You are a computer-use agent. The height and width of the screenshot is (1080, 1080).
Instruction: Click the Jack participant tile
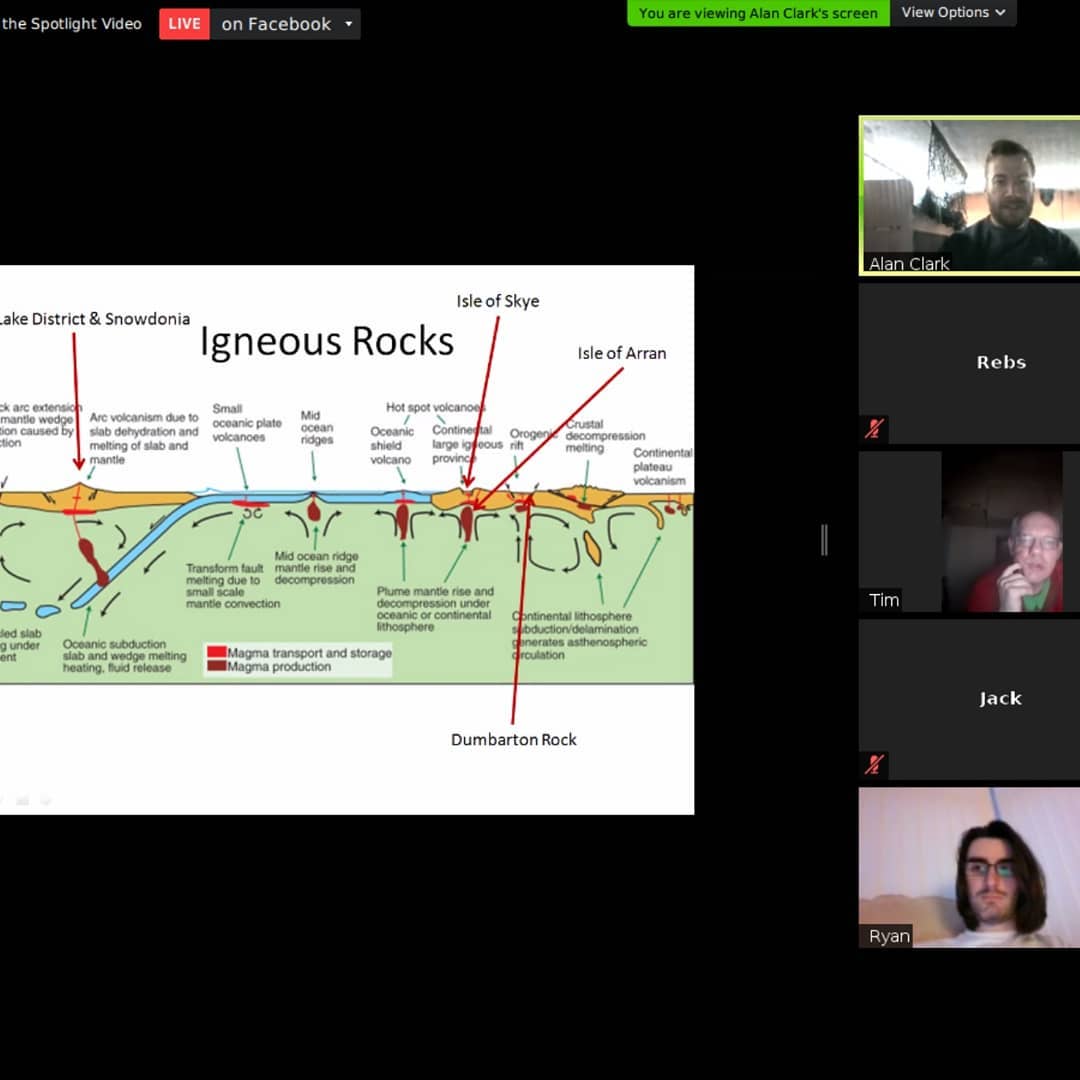pos(1000,698)
